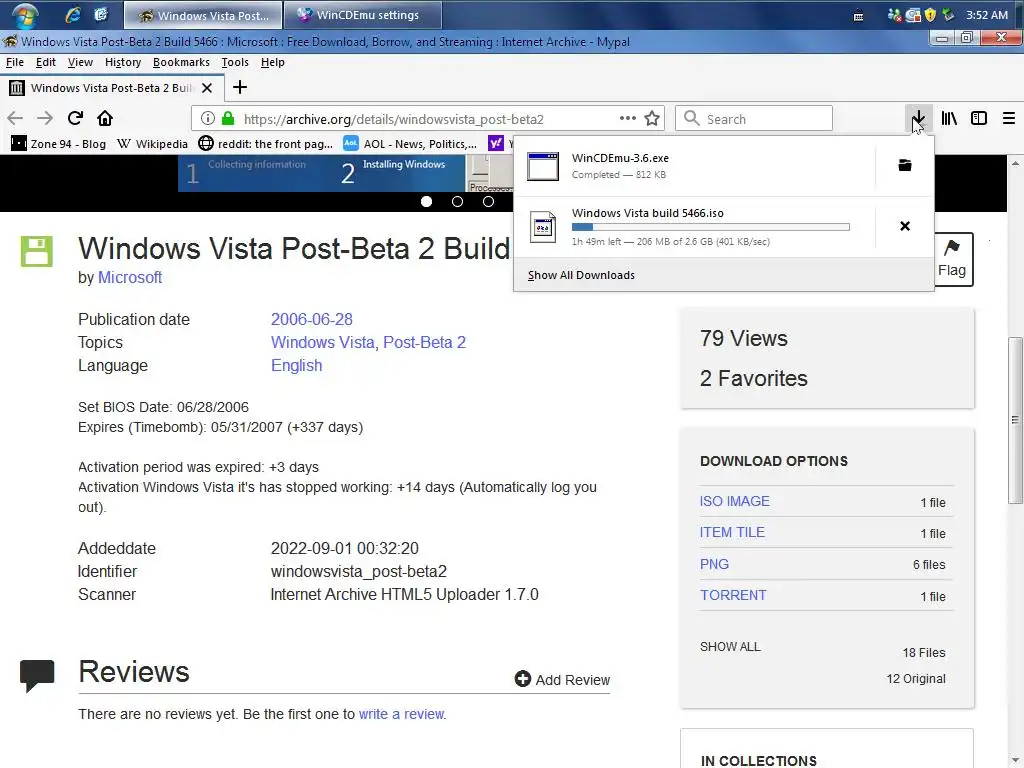The image size is (1024, 768).
Task: Click the archive.org URL address field
Action: (x=426, y=119)
